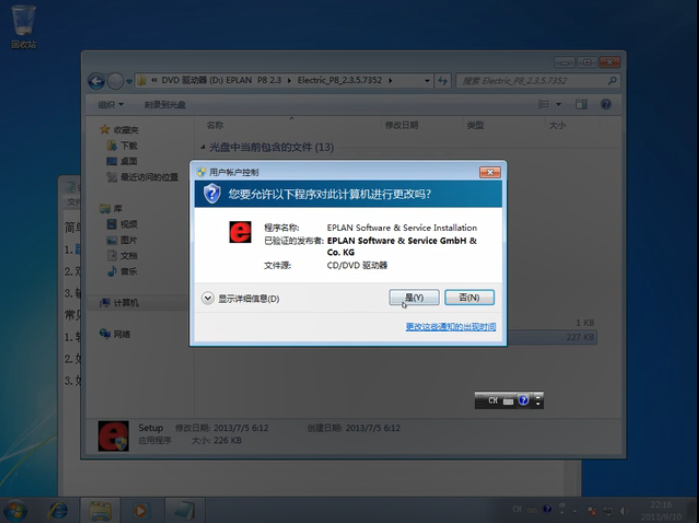Click help icon on floating language bar
This screenshot has width=699, height=523.
pyautogui.click(x=524, y=400)
